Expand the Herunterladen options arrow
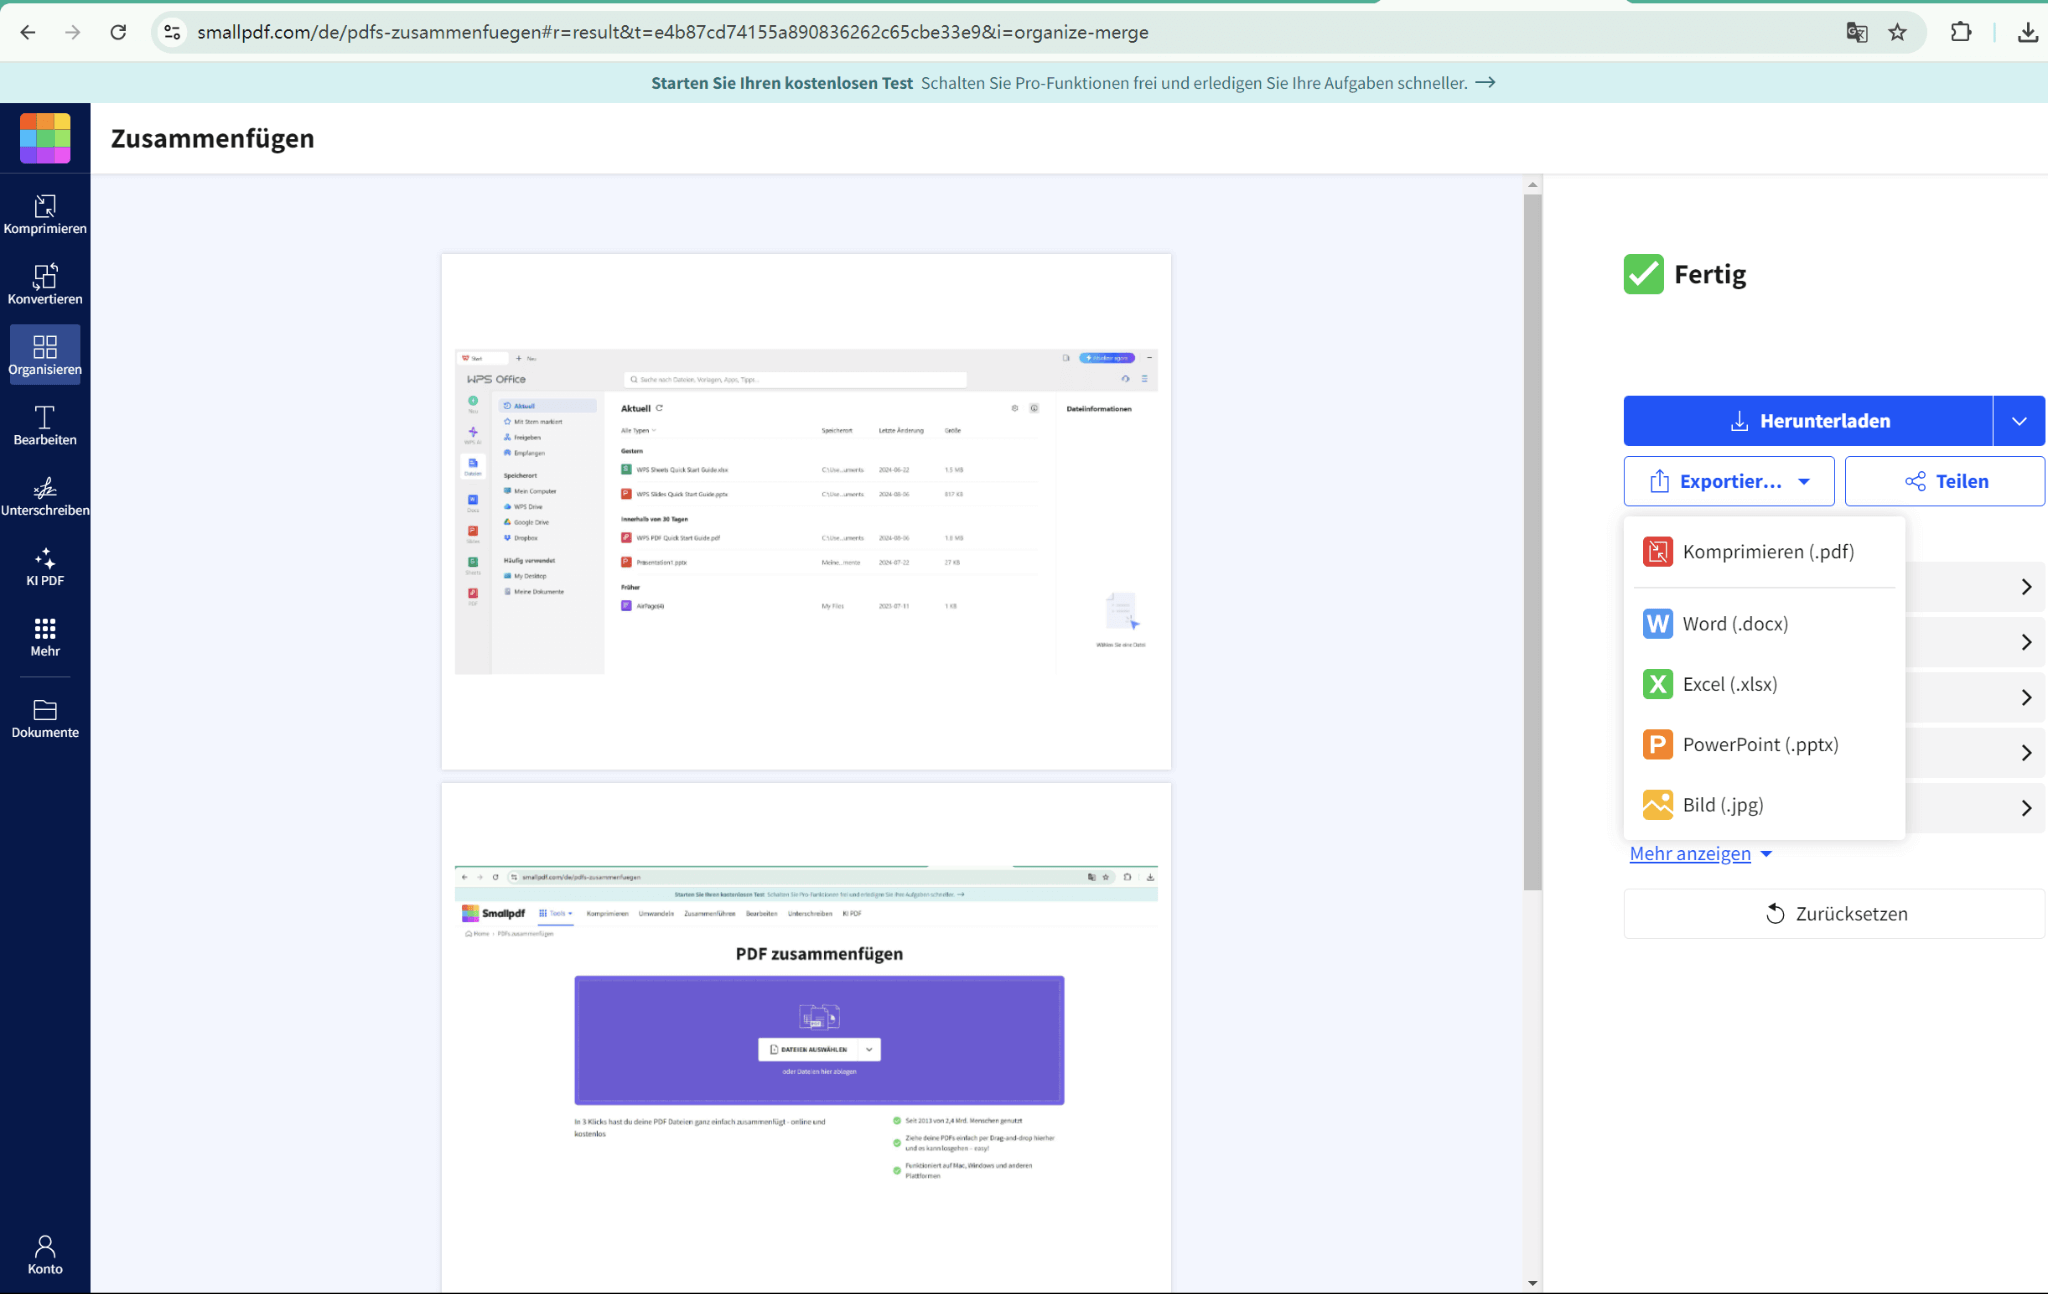 pos(2019,421)
